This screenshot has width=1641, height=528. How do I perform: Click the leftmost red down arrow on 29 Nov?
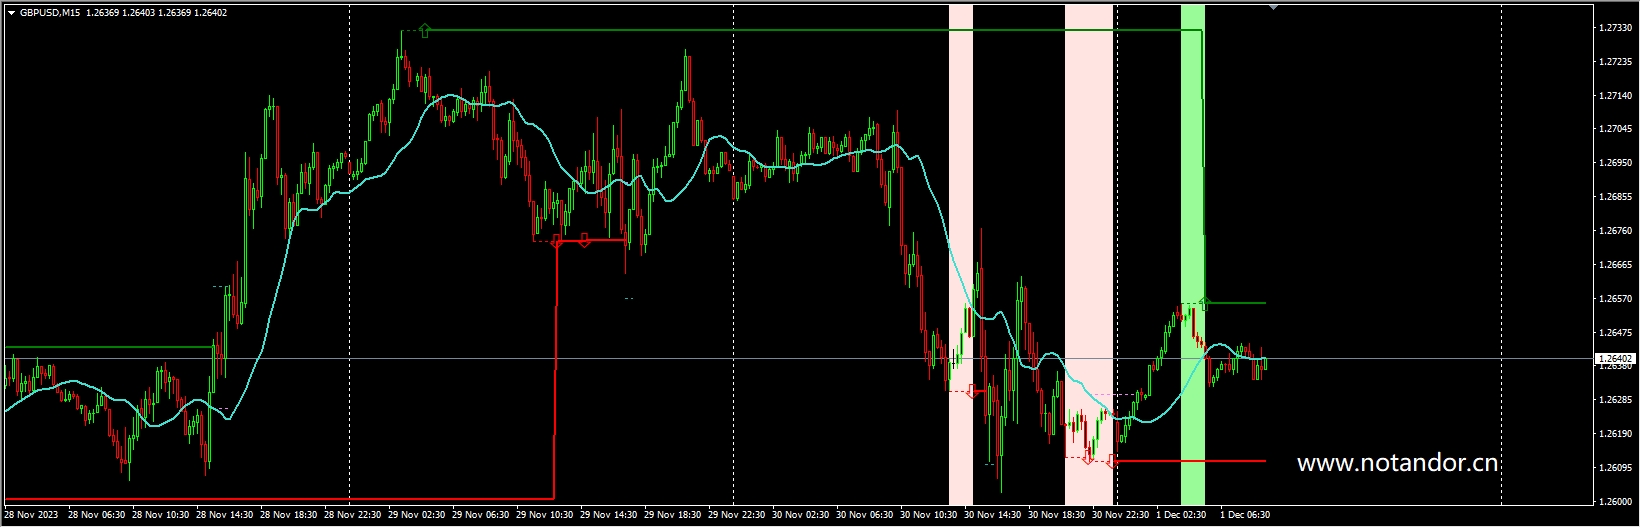click(557, 241)
